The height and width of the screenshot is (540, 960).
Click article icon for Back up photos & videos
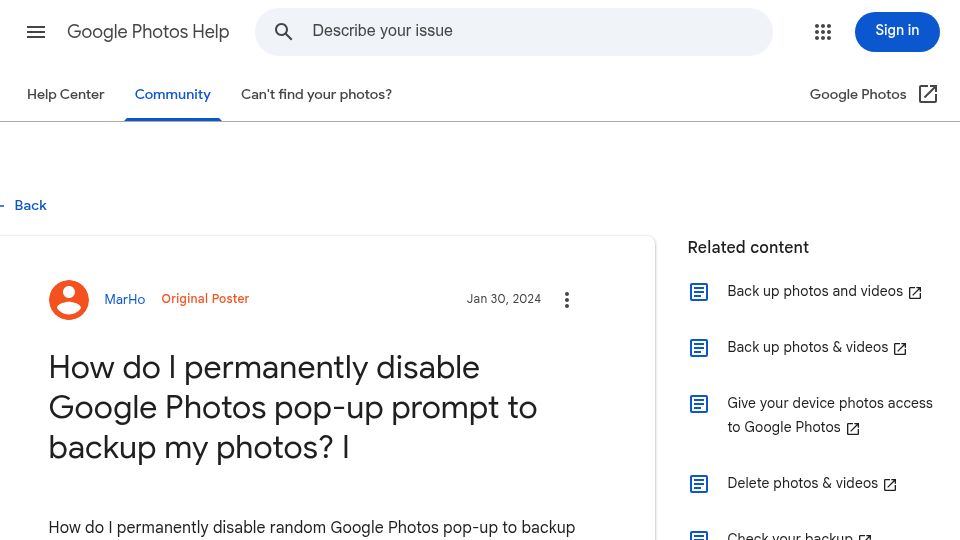point(699,348)
